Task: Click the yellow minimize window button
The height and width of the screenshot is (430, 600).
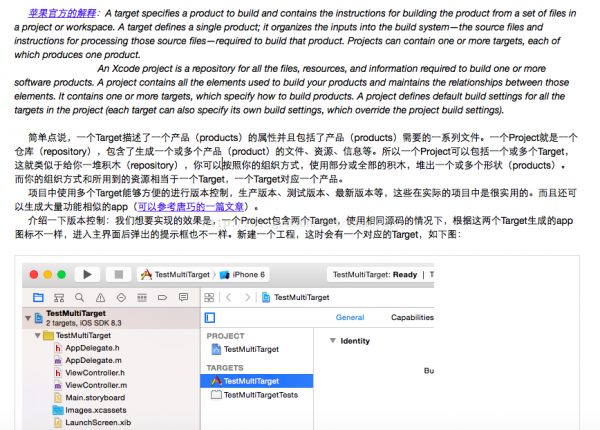Action: click(x=48, y=274)
